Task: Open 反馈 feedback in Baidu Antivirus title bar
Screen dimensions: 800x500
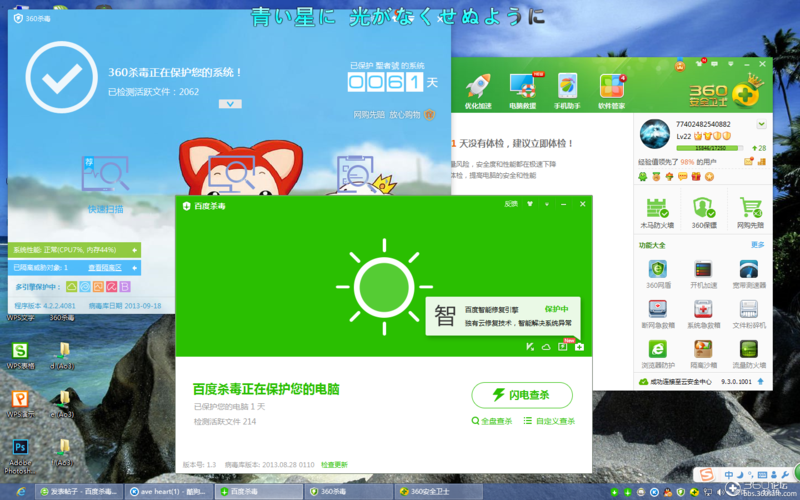Action: click(511, 204)
